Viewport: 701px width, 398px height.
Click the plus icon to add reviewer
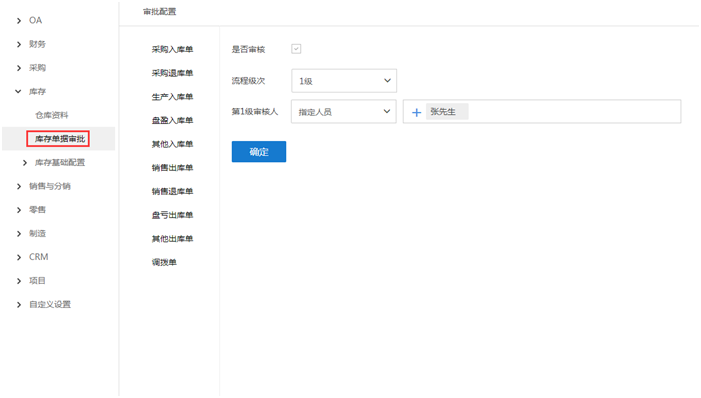pos(416,113)
